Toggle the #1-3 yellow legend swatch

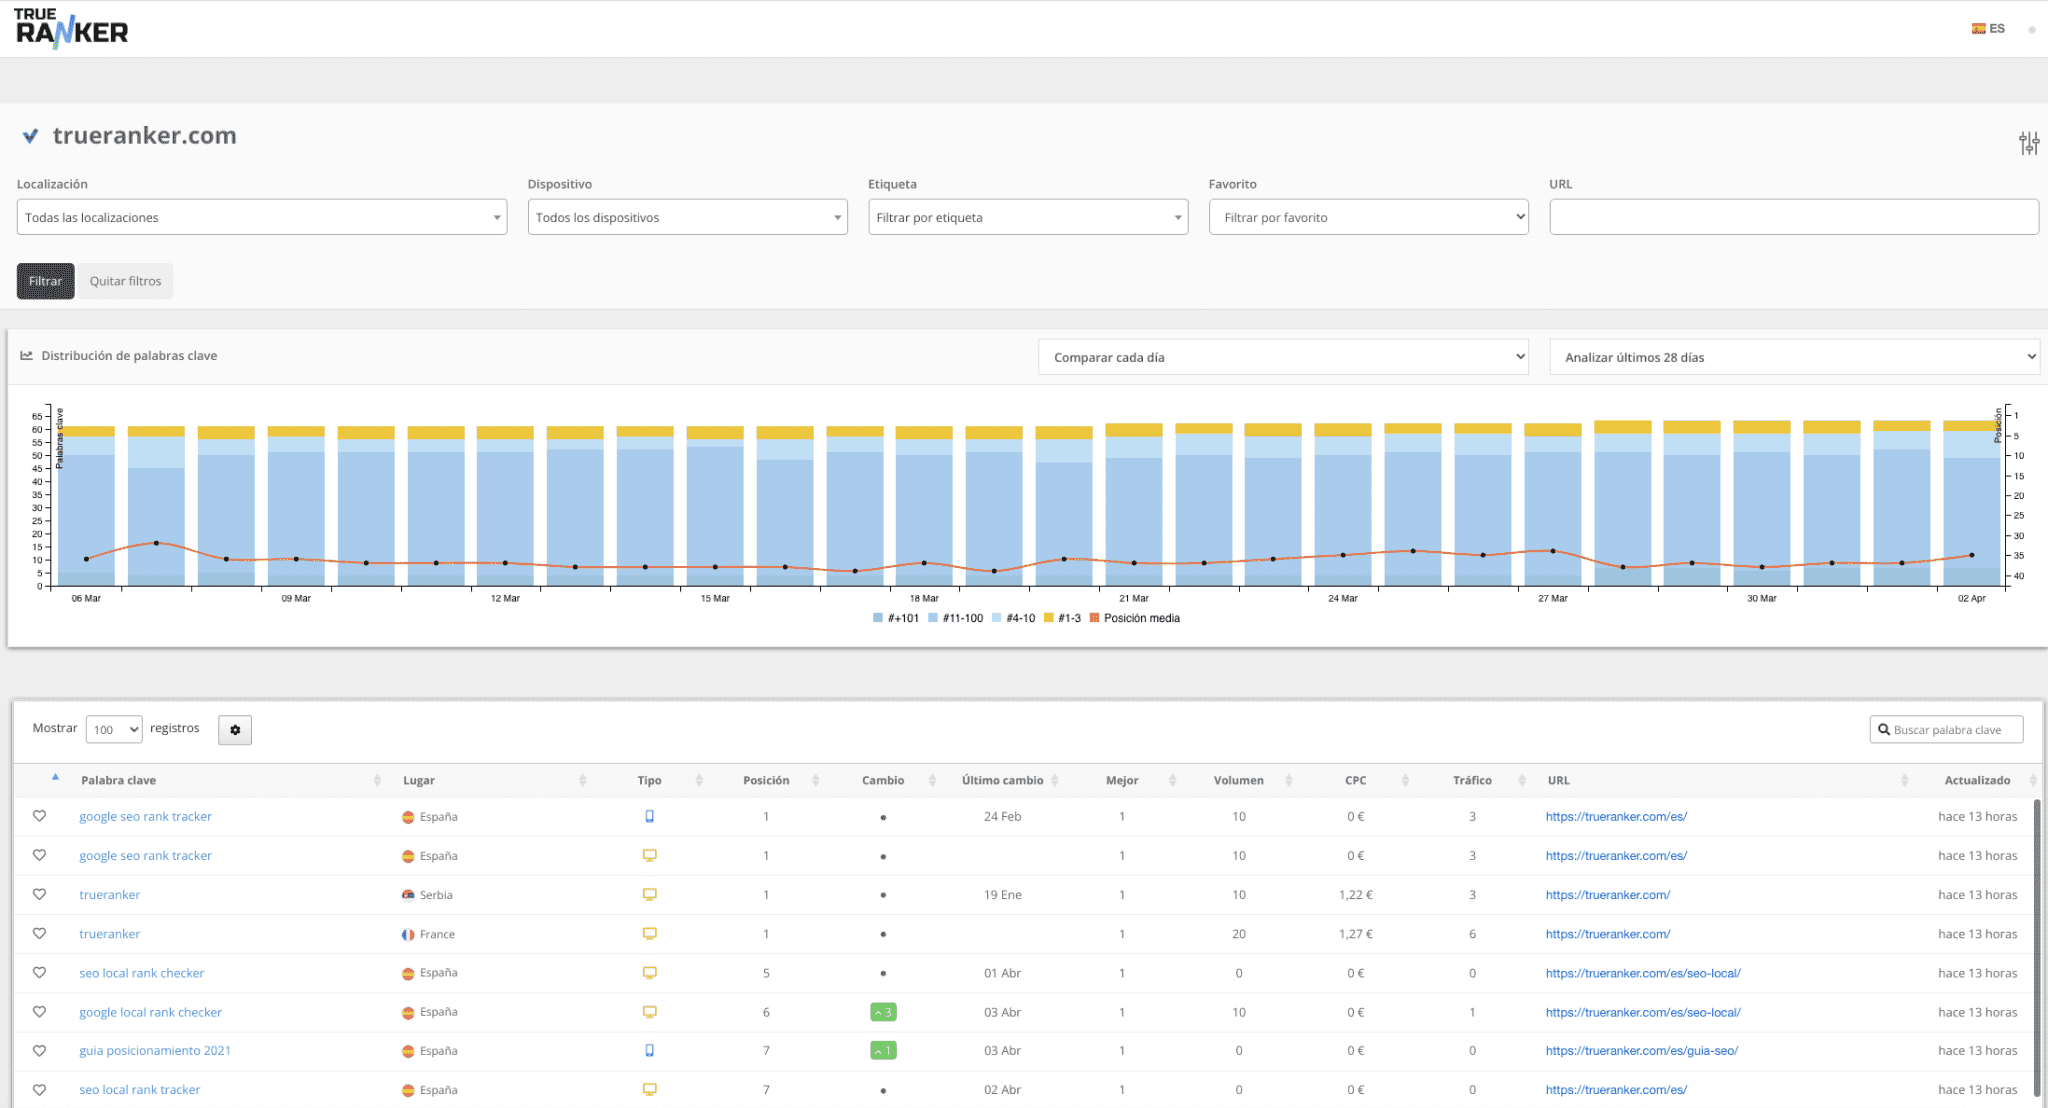[1048, 618]
